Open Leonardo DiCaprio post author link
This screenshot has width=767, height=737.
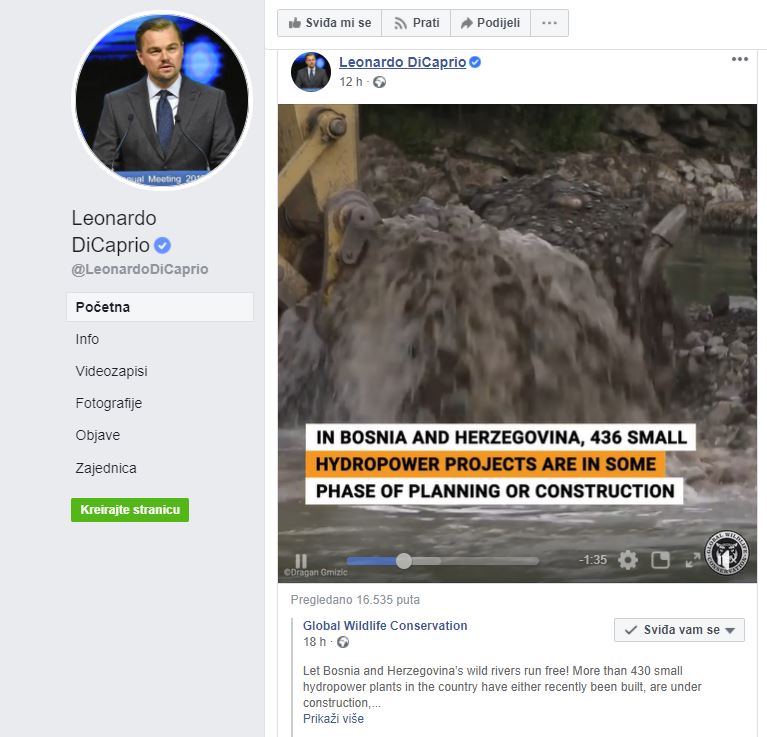tap(402, 62)
